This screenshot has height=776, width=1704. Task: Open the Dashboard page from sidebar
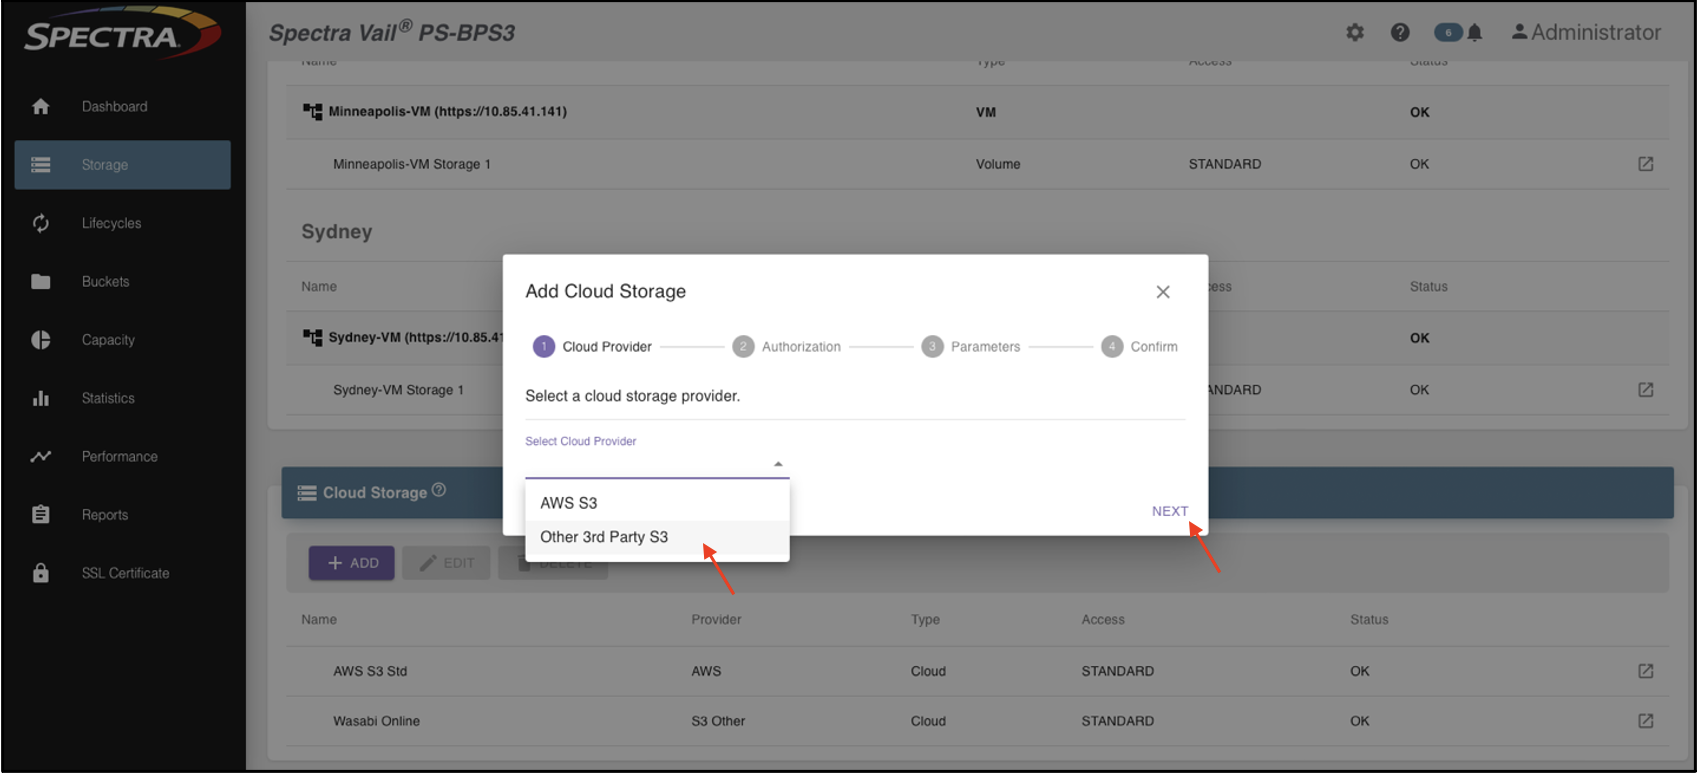(x=123, y=107)
